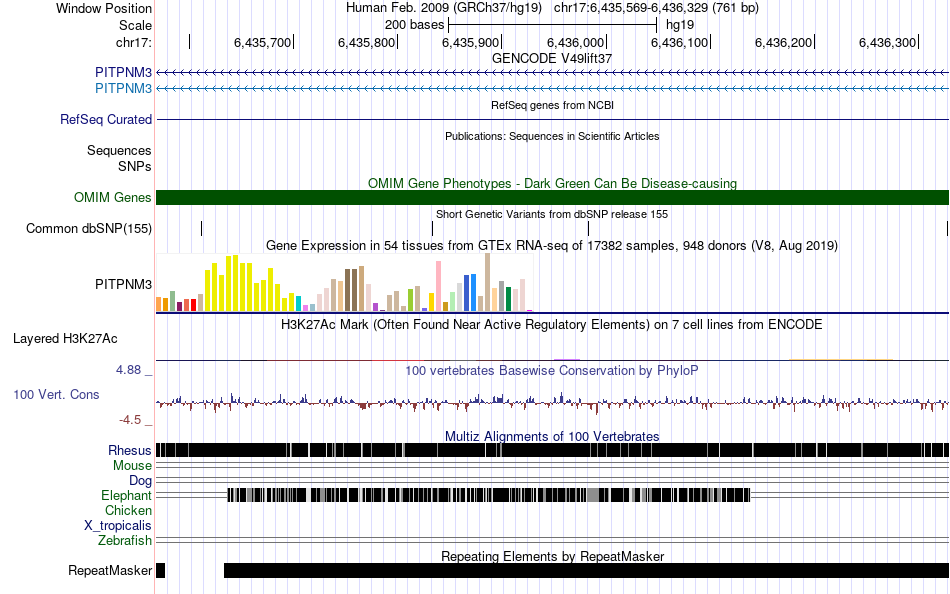This screenshot has width=950, height=594.
Task: Click the 6,435,800 coordinate on ruler
Action: pyautogui.click(x=367, y=42)
